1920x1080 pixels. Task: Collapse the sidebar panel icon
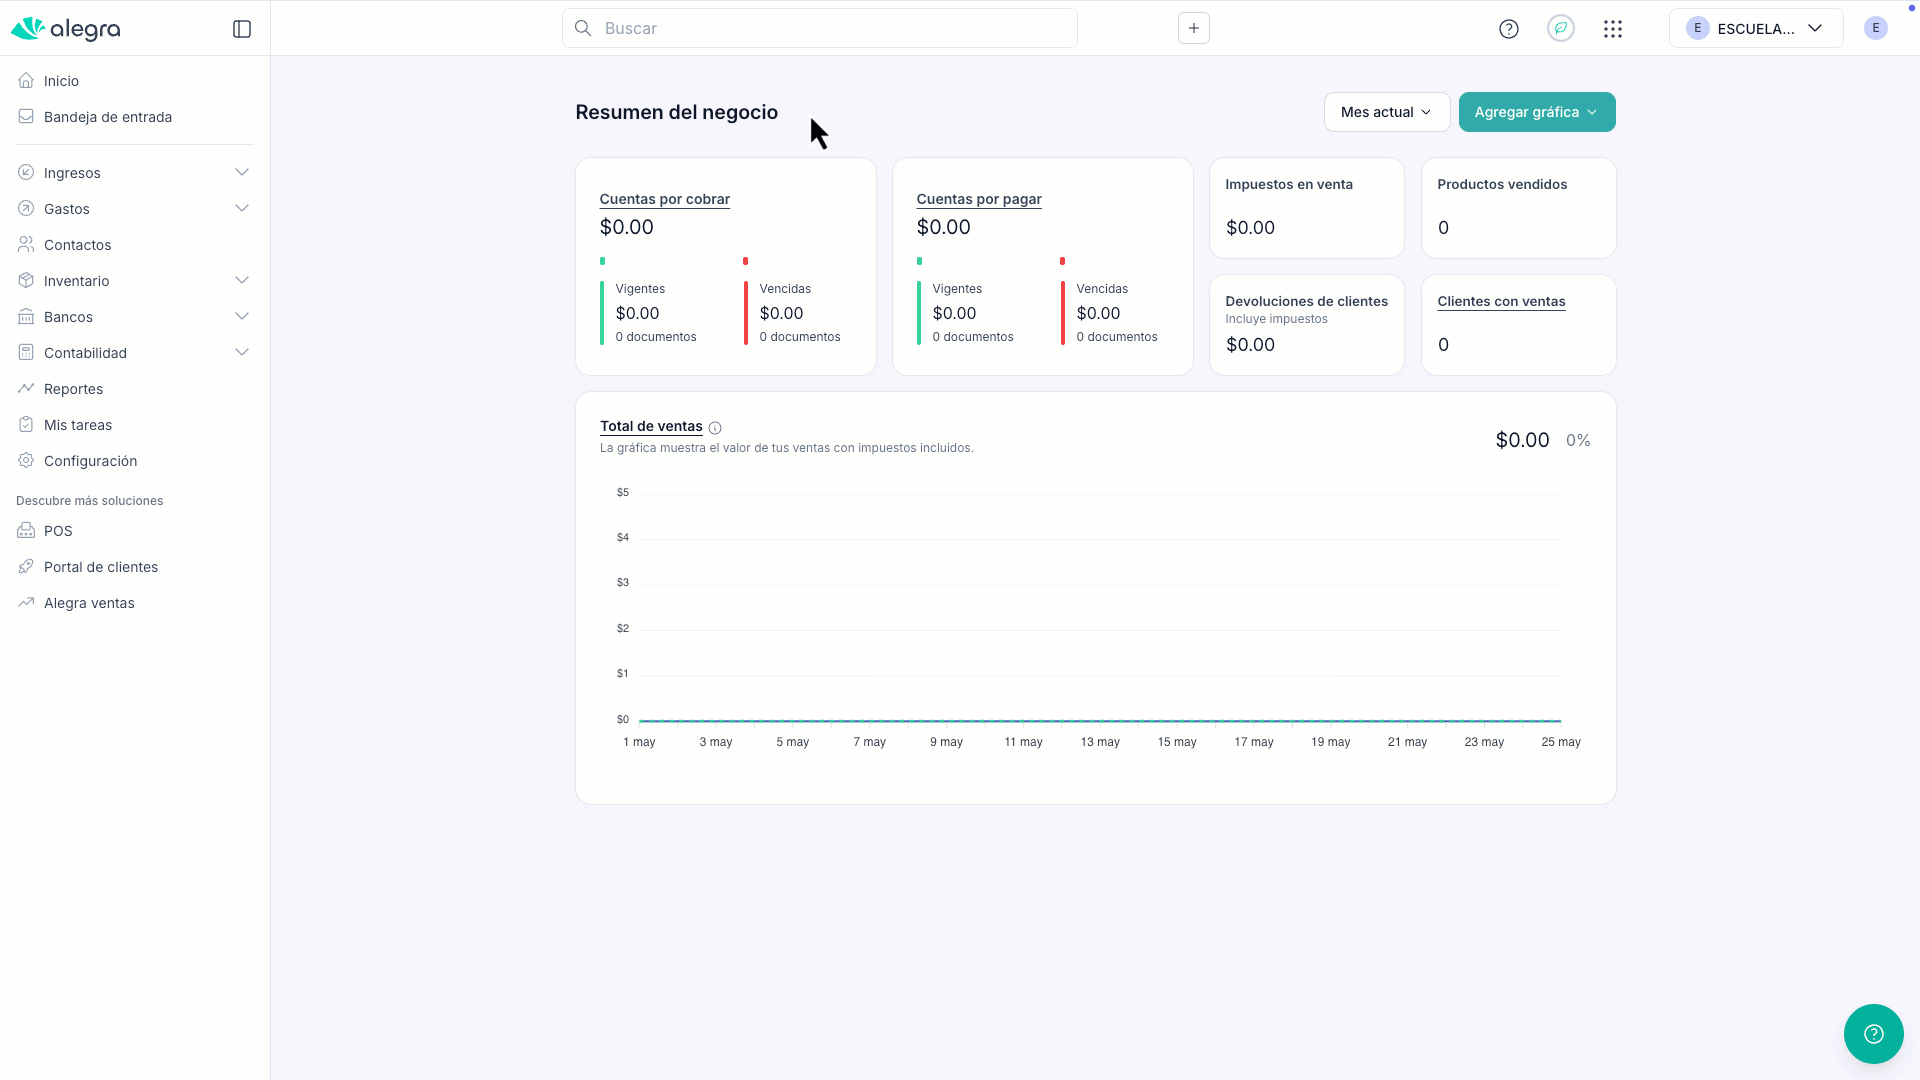(242, 29)
